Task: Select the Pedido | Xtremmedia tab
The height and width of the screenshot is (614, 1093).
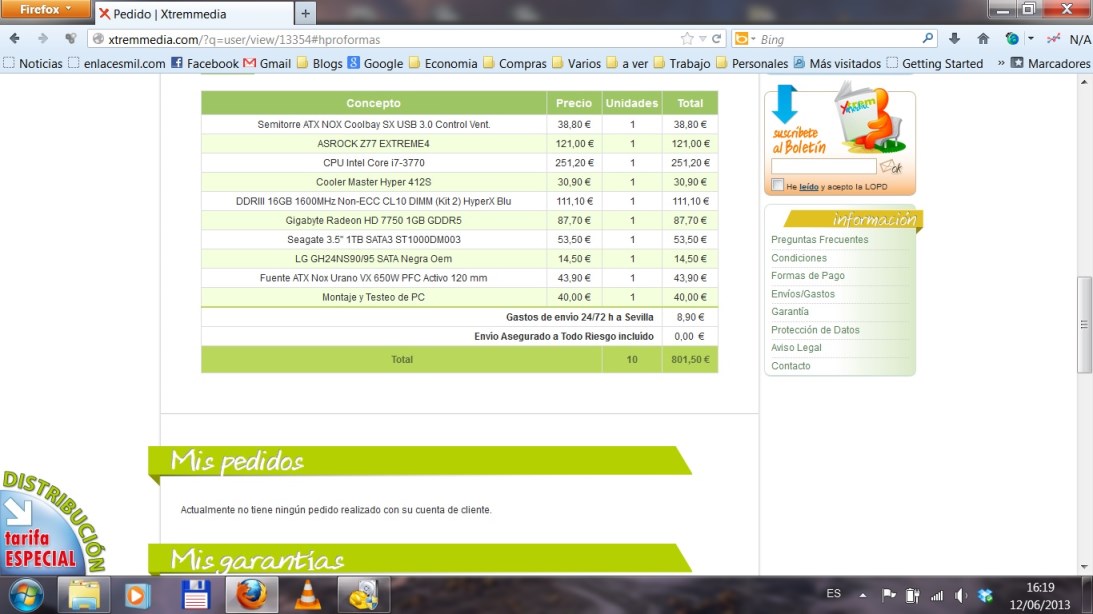Action: [x=194, y=13]
